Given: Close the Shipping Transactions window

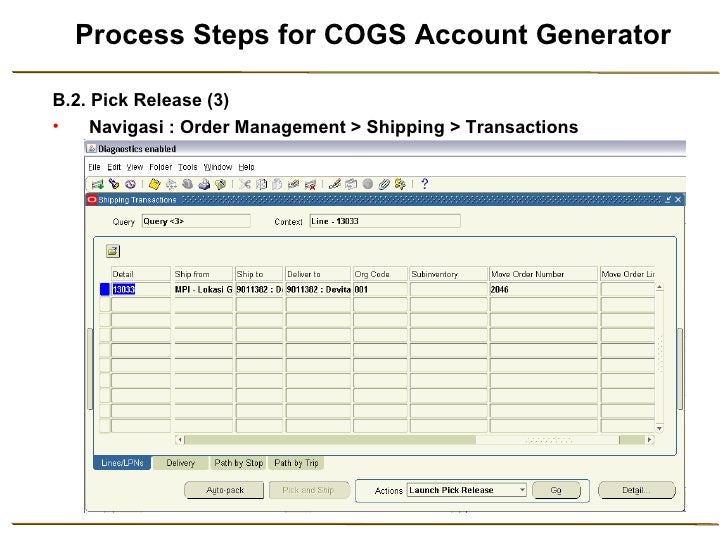Looking at the screenshot, I should click(678, 200).
